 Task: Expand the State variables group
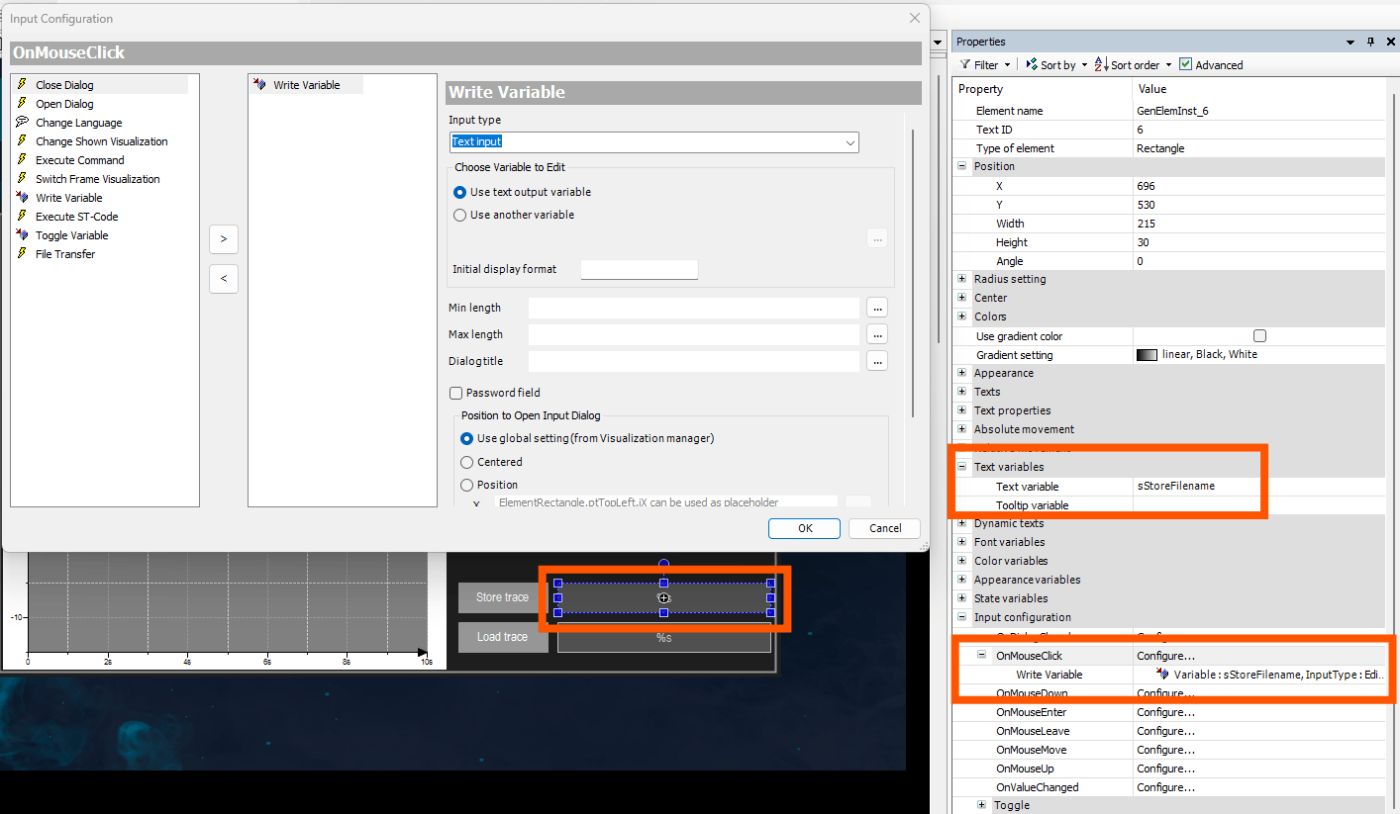click(x=962, y=598)
